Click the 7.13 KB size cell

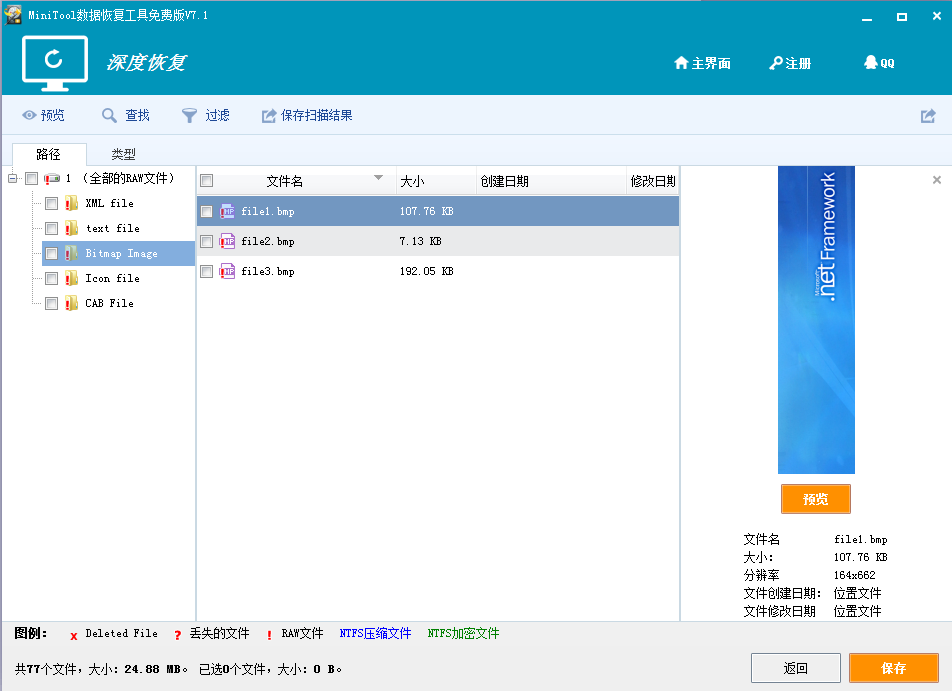[420, 241]
